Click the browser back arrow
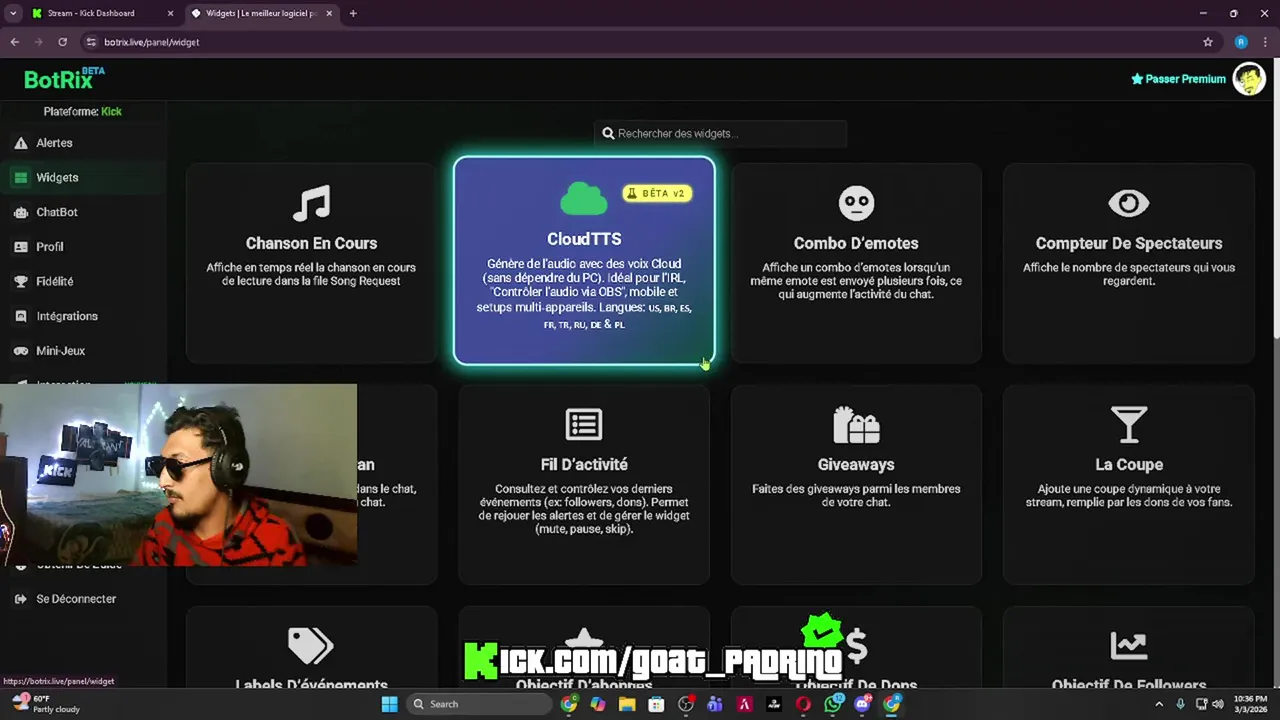This screenshot has height=720, width=1280. pyautogui.click(x=15, y=42)
